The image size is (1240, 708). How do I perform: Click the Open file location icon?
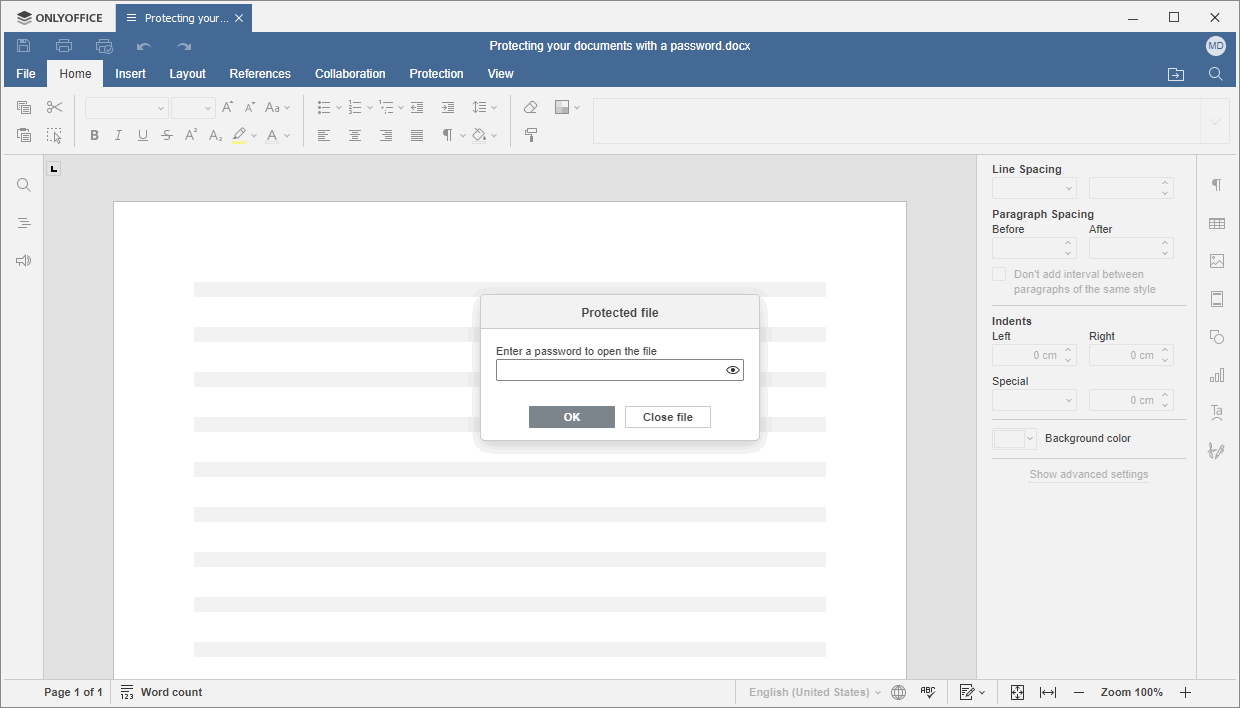coord(1176,74)
